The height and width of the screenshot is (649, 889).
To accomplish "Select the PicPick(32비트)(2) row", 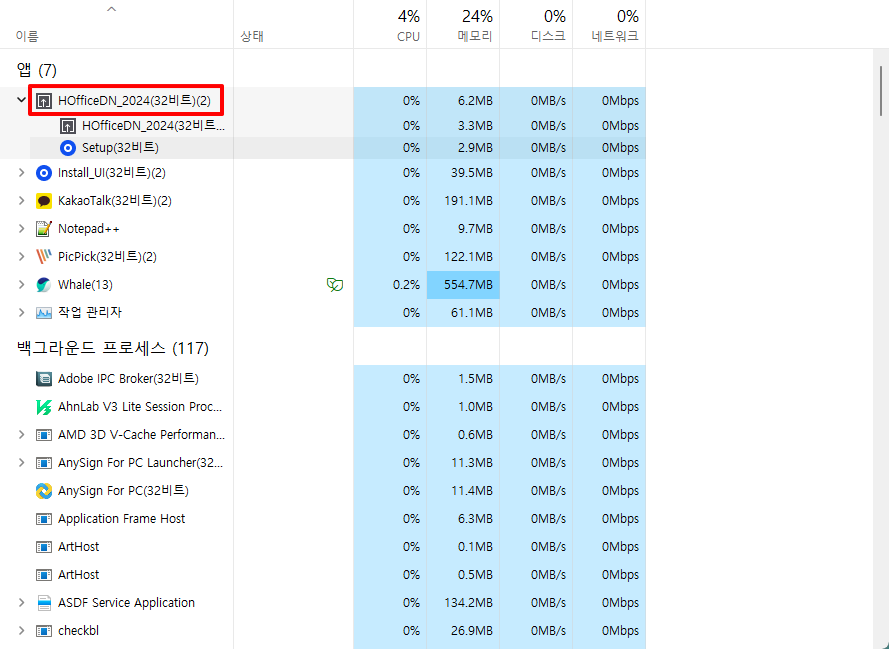I will pos(107,257).
